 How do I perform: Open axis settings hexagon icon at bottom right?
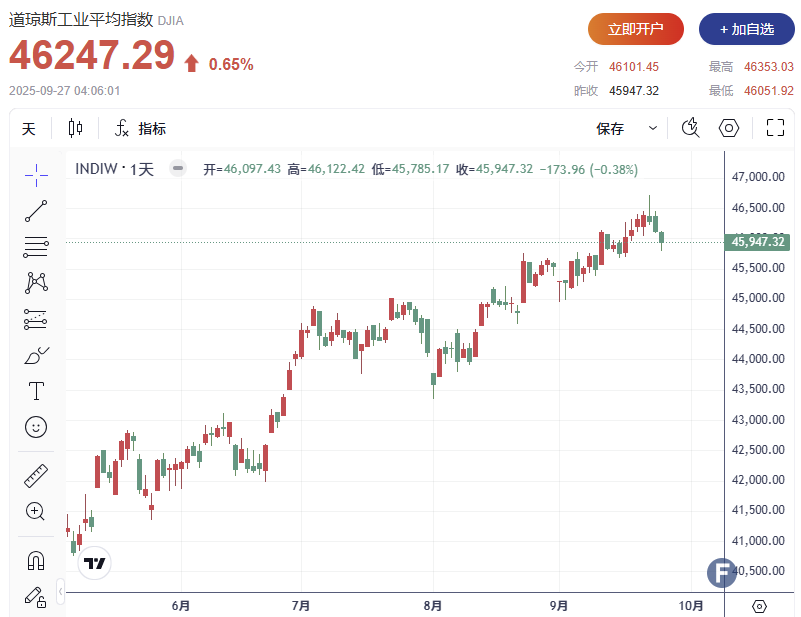tap(760, 606)
